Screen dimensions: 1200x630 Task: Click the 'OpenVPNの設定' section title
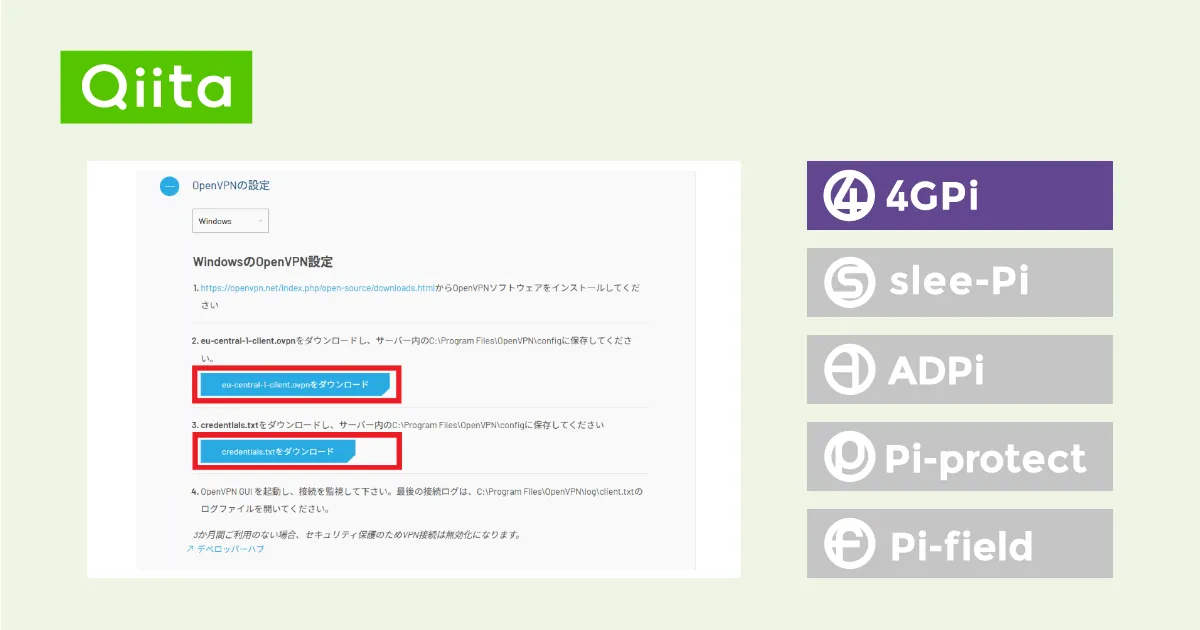pos(231,185)
